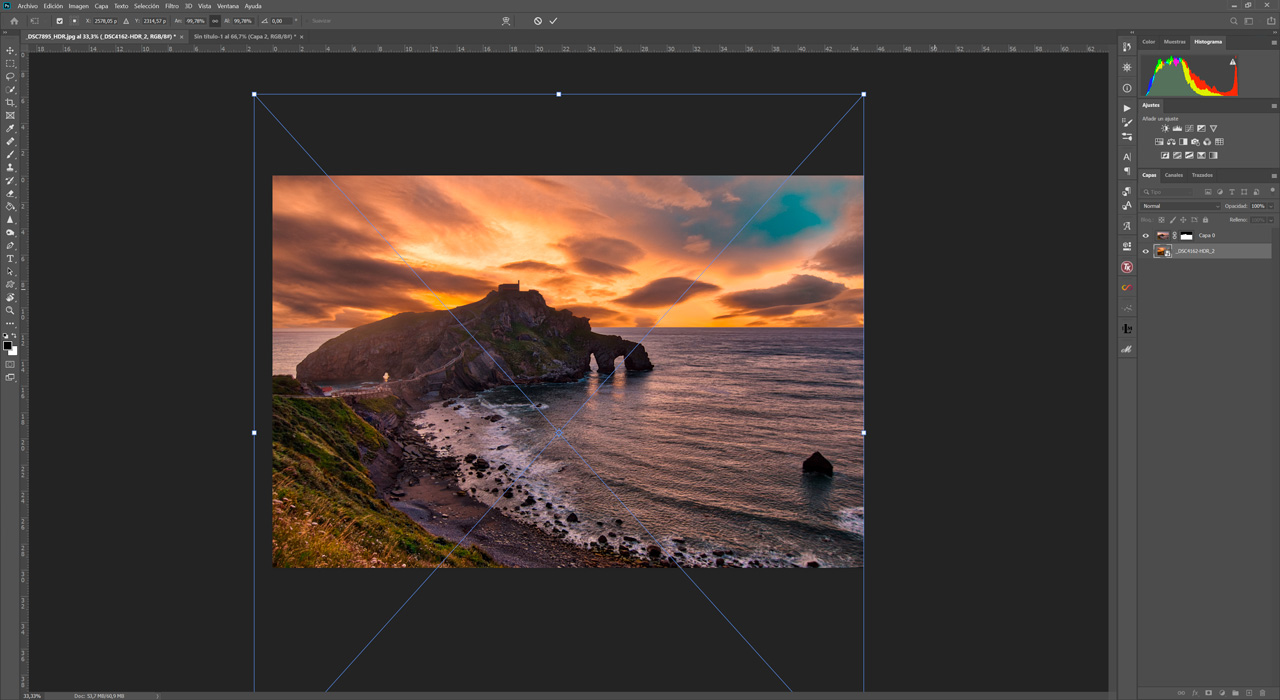This screenshot has height=700, width=1280.
Task: Open the Relleno dropdown arrow
Action: click(x=1270, y=220)
